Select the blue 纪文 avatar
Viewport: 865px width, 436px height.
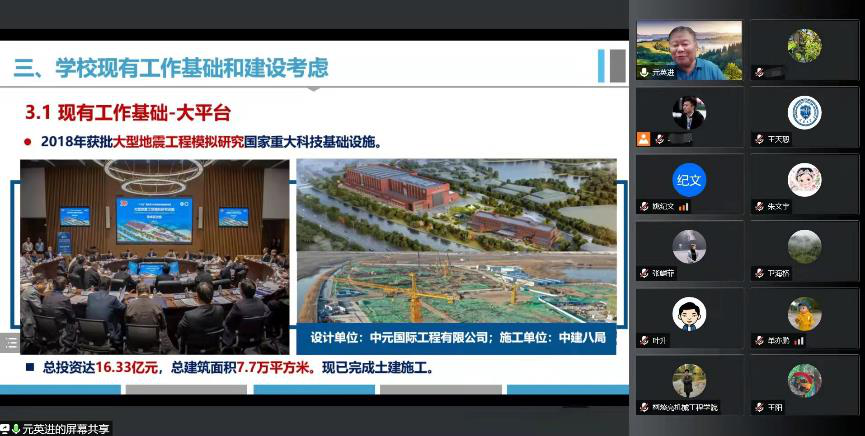pos(689,179)
